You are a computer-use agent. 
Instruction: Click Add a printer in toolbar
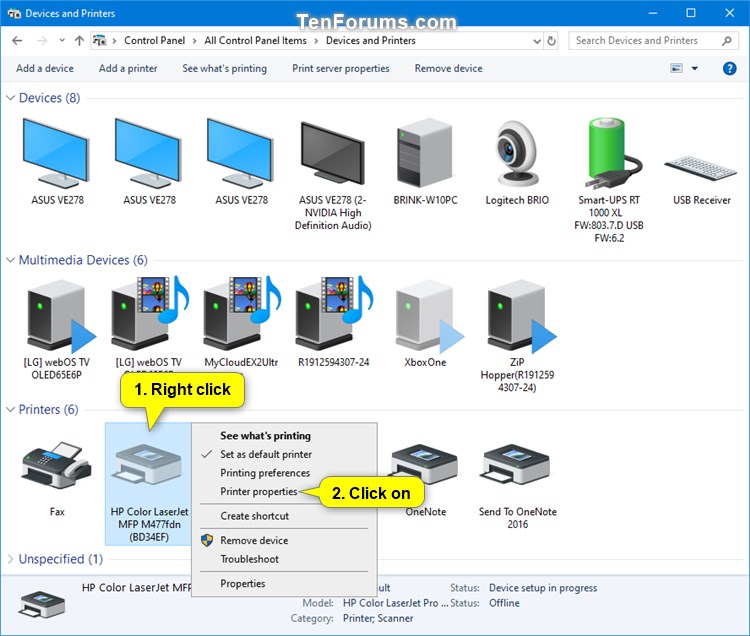coord(128,68)
